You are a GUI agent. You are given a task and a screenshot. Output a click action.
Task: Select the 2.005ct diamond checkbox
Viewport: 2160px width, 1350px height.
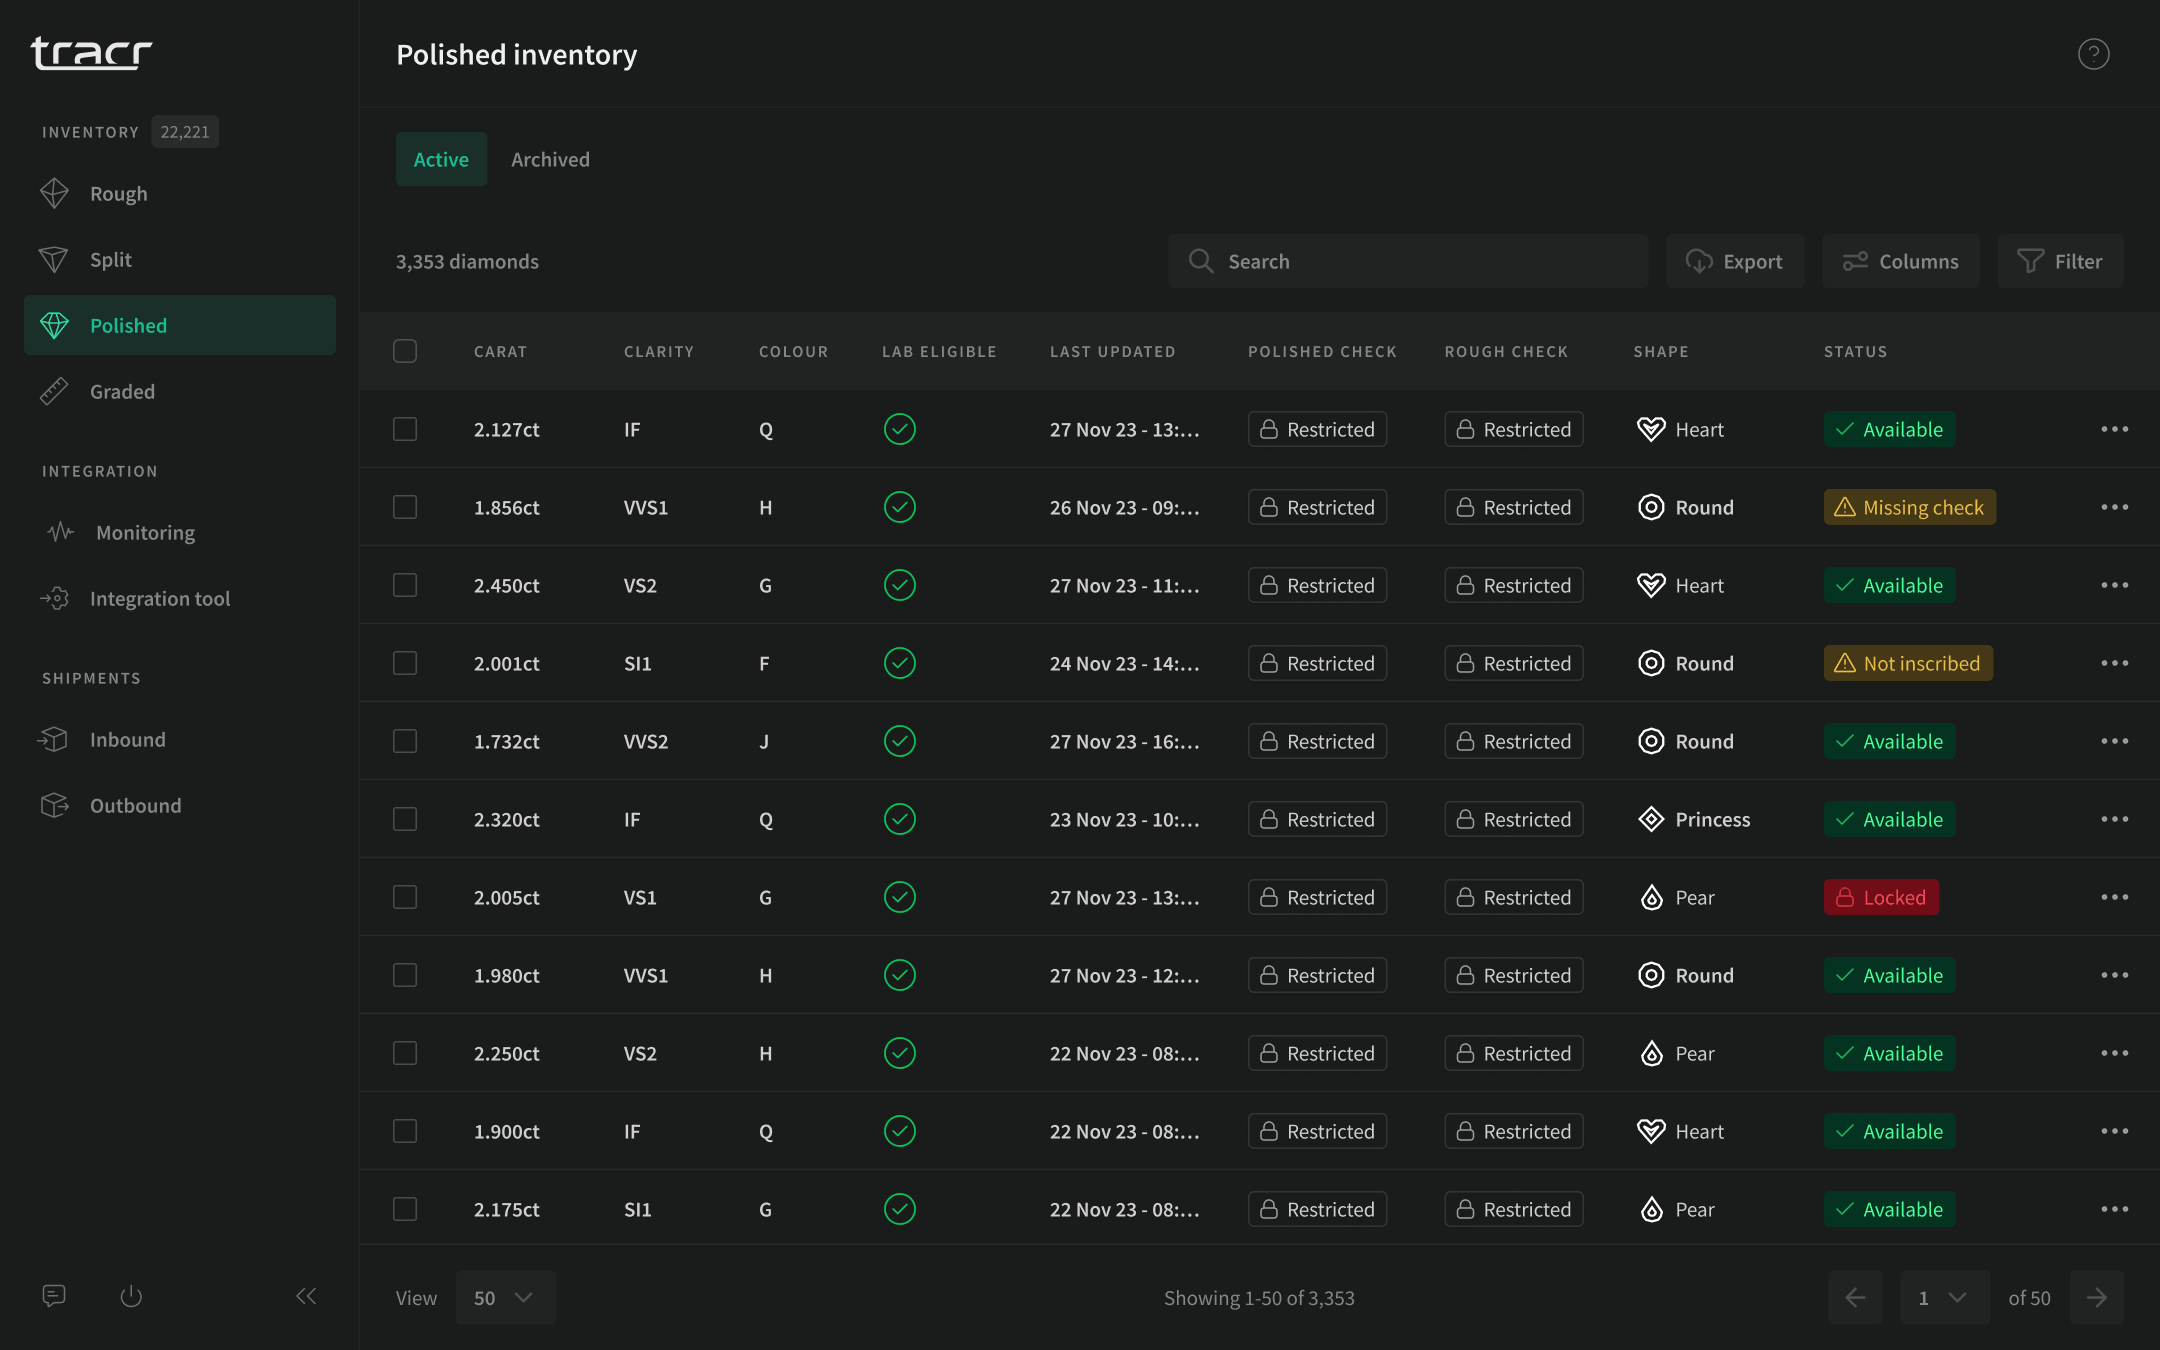coord(405,897)
